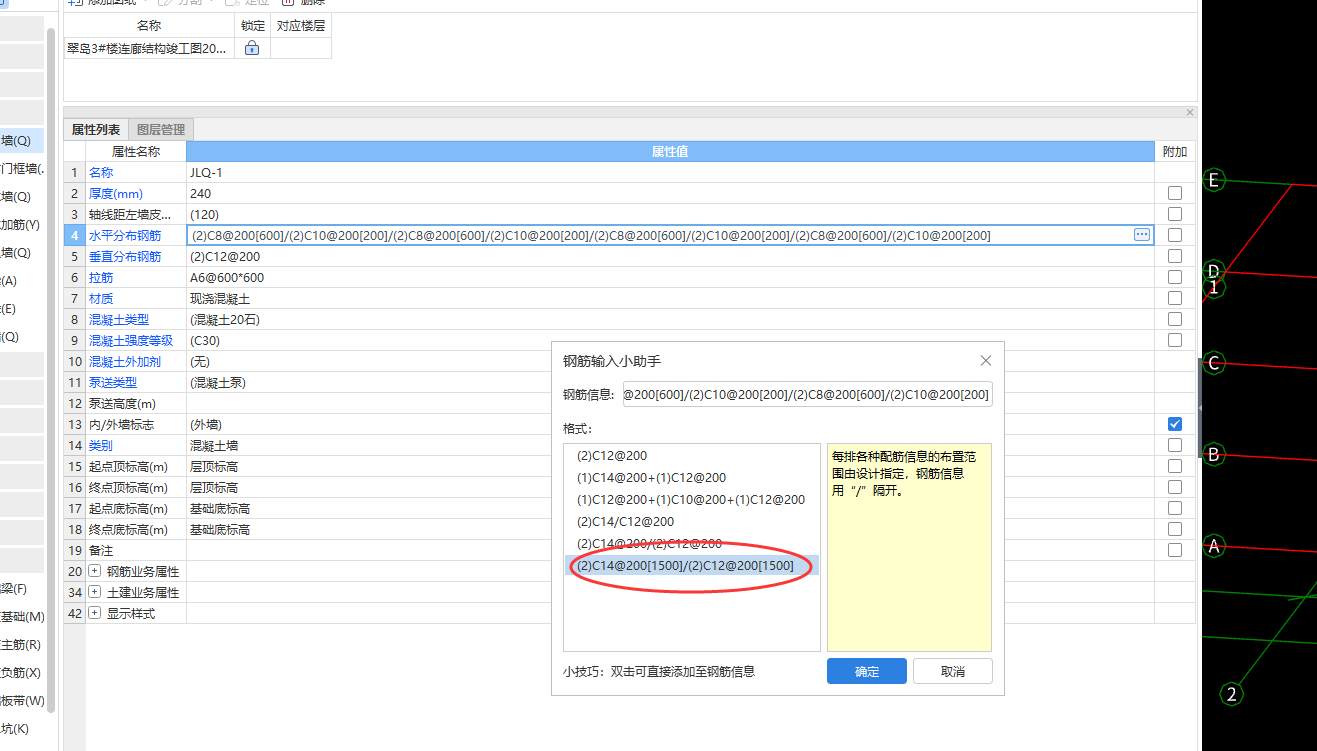Toggle the lock icon for the drawing row
The image size is (1317, 751).
click(252, 47)
